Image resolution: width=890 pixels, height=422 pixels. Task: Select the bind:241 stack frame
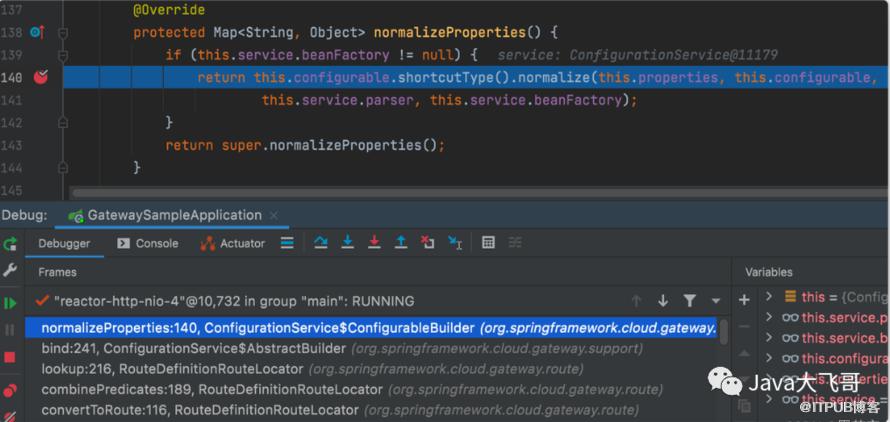193,349
